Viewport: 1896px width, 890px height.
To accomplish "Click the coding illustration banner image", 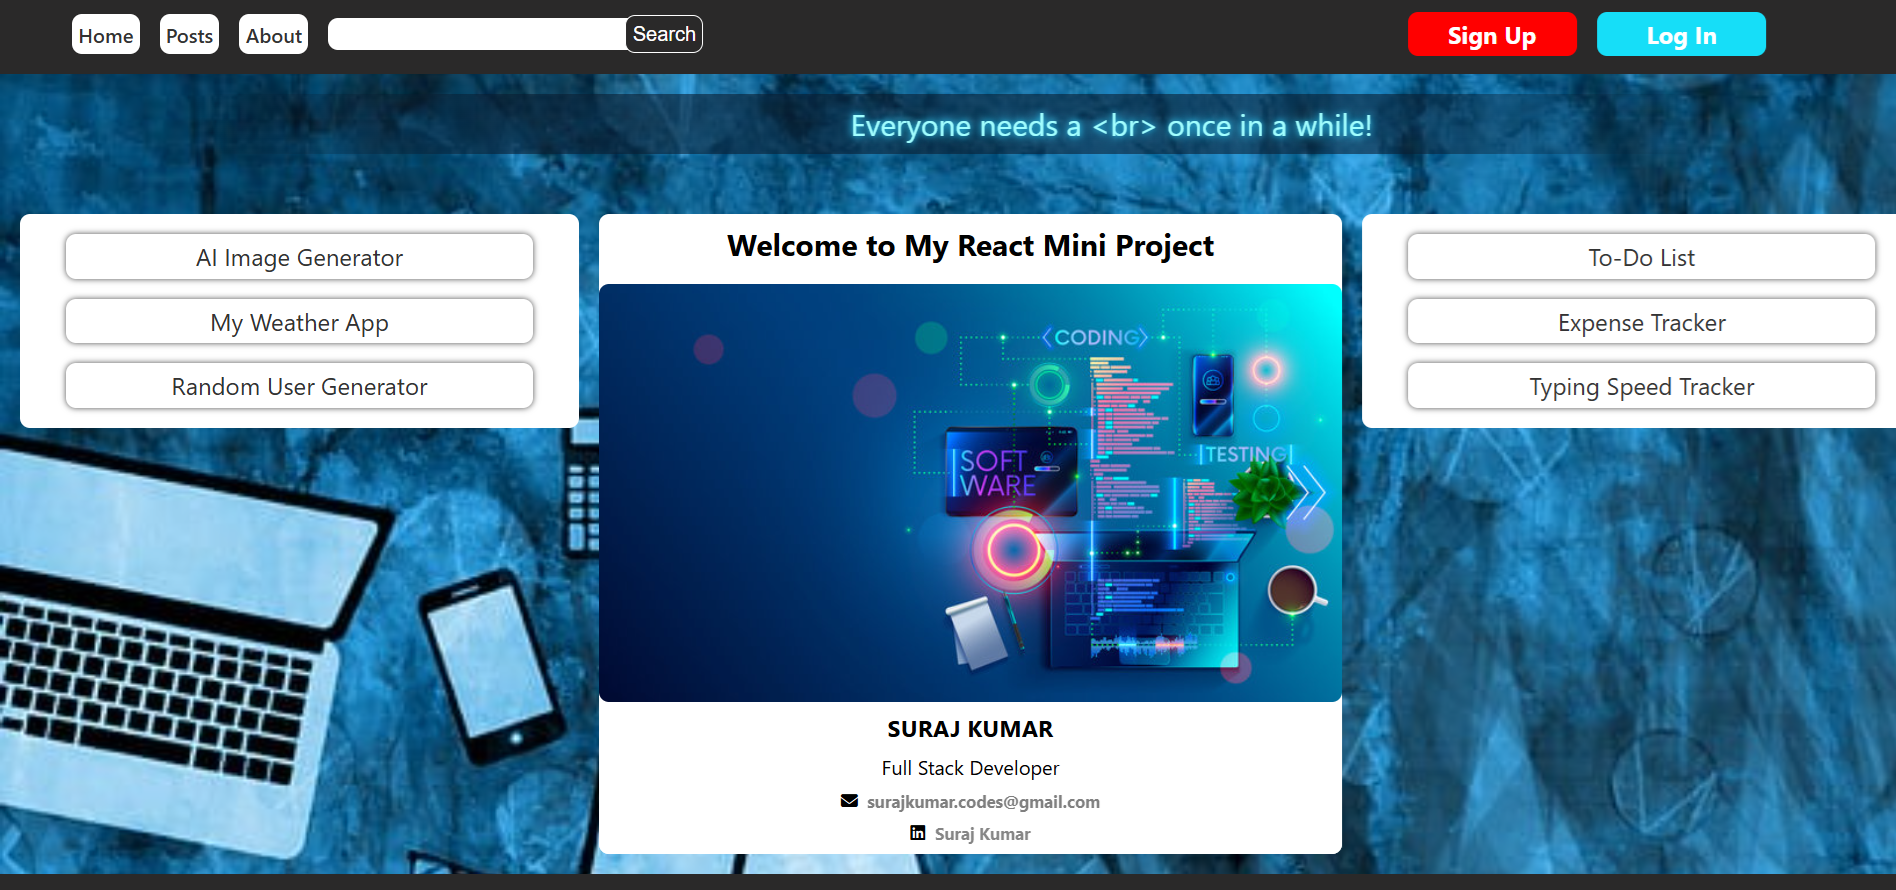I will click(x=970, y=493).
